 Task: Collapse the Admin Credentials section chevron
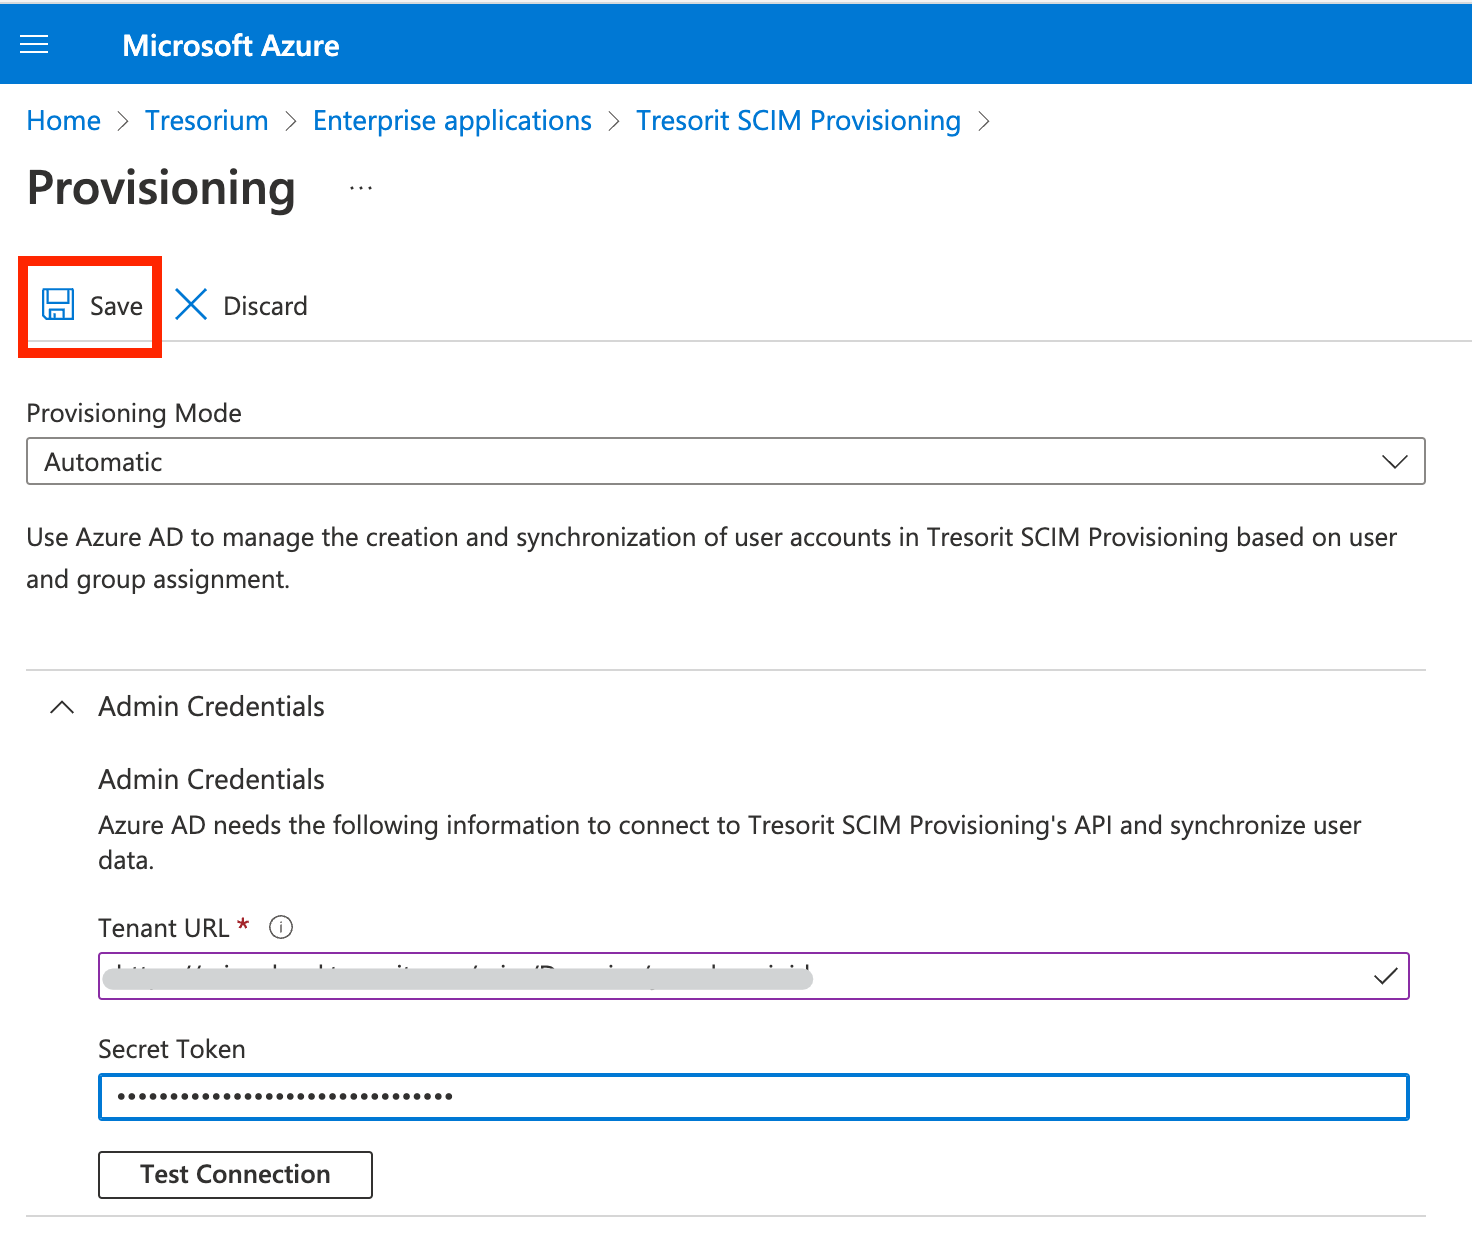click(x=62, y=707)
